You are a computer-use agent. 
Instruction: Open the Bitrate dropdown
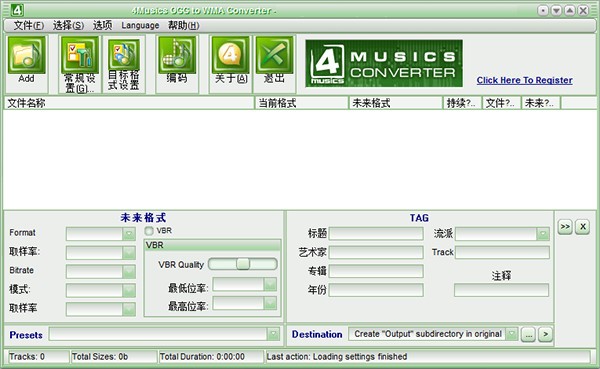click(x=129, y=271)
